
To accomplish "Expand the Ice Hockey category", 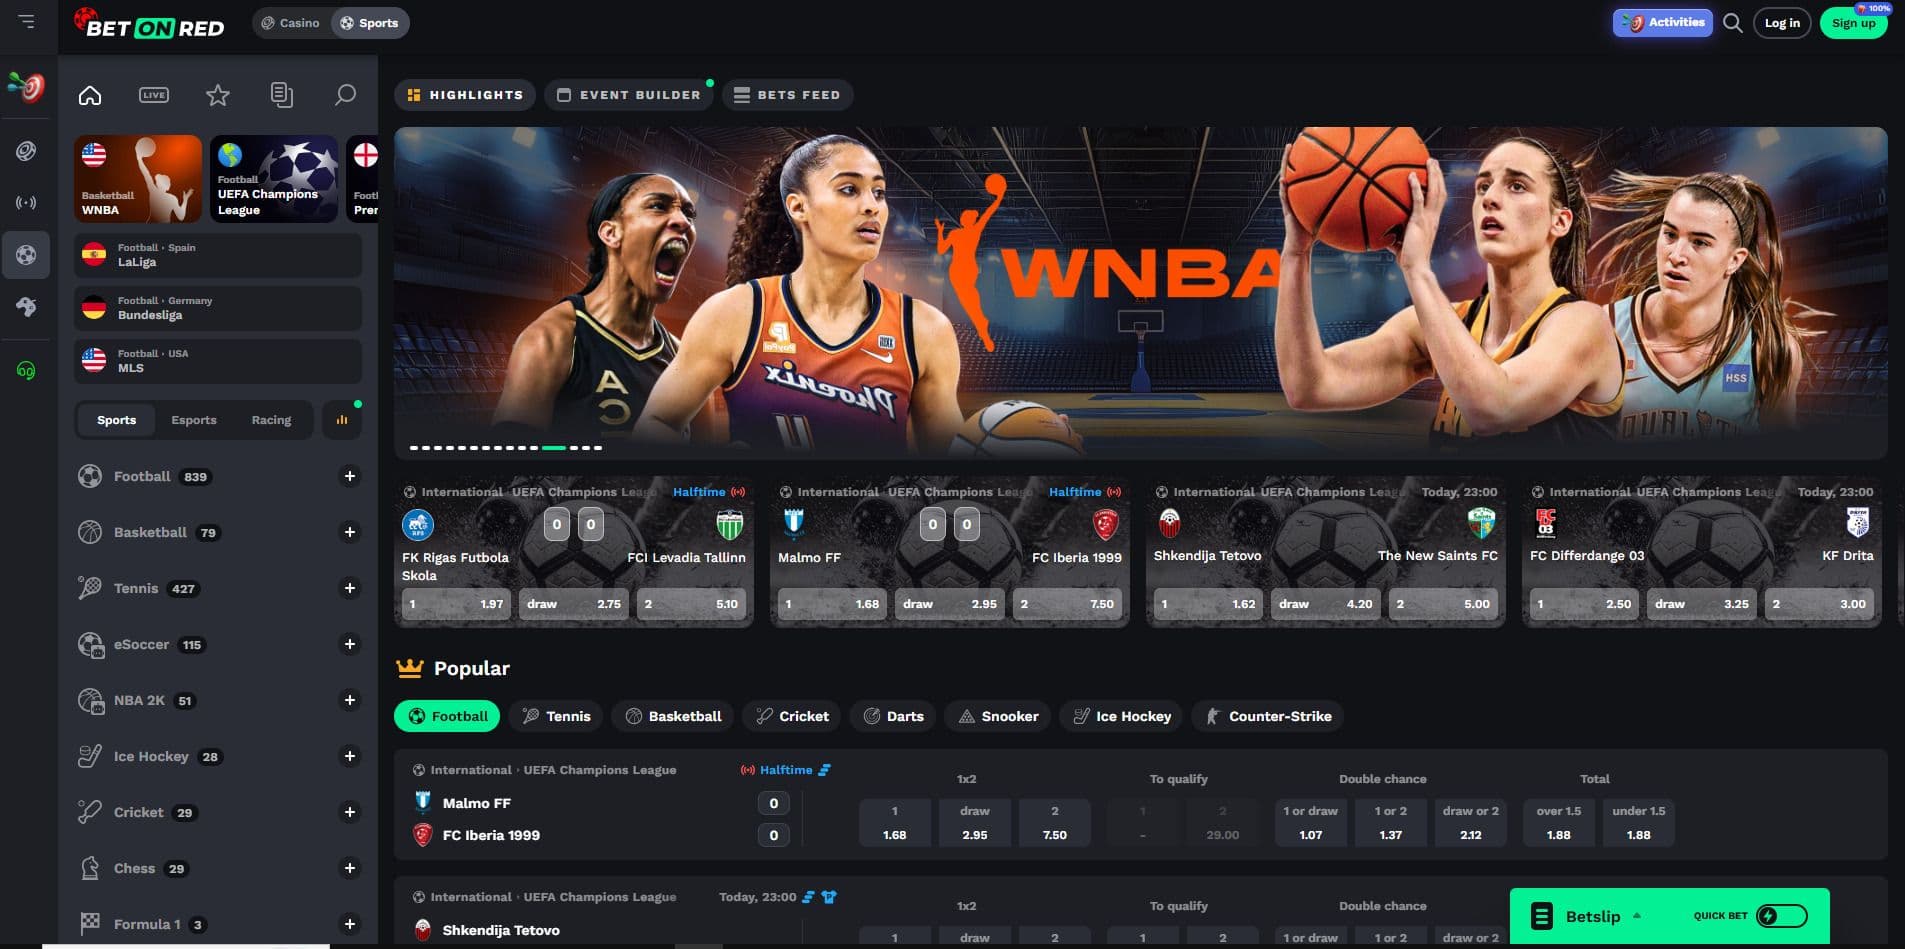I will click(x=350, y=756).
